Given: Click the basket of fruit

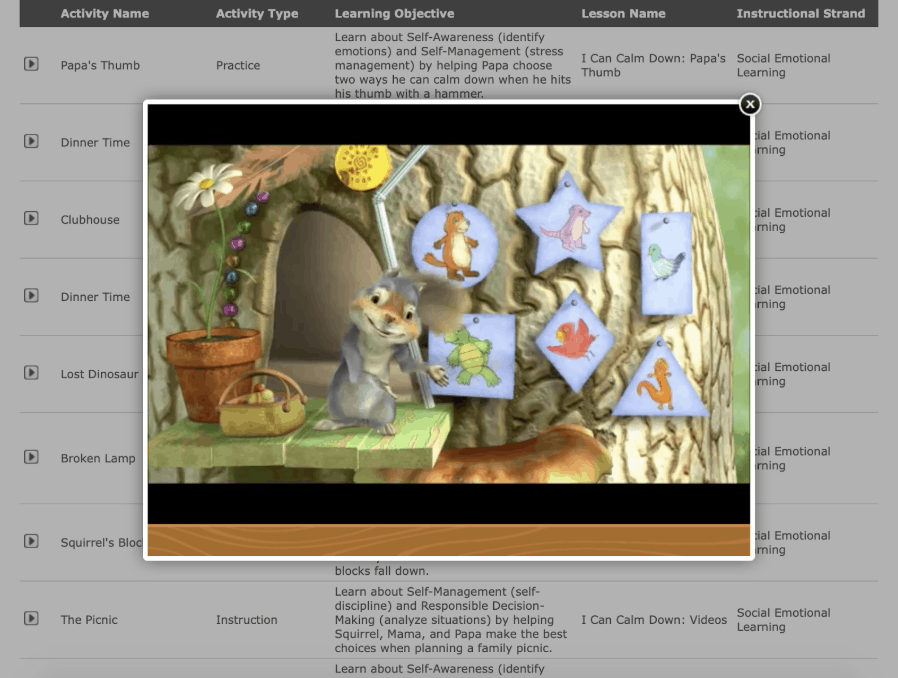Looking at the screenshot, I should coord(262,403).
